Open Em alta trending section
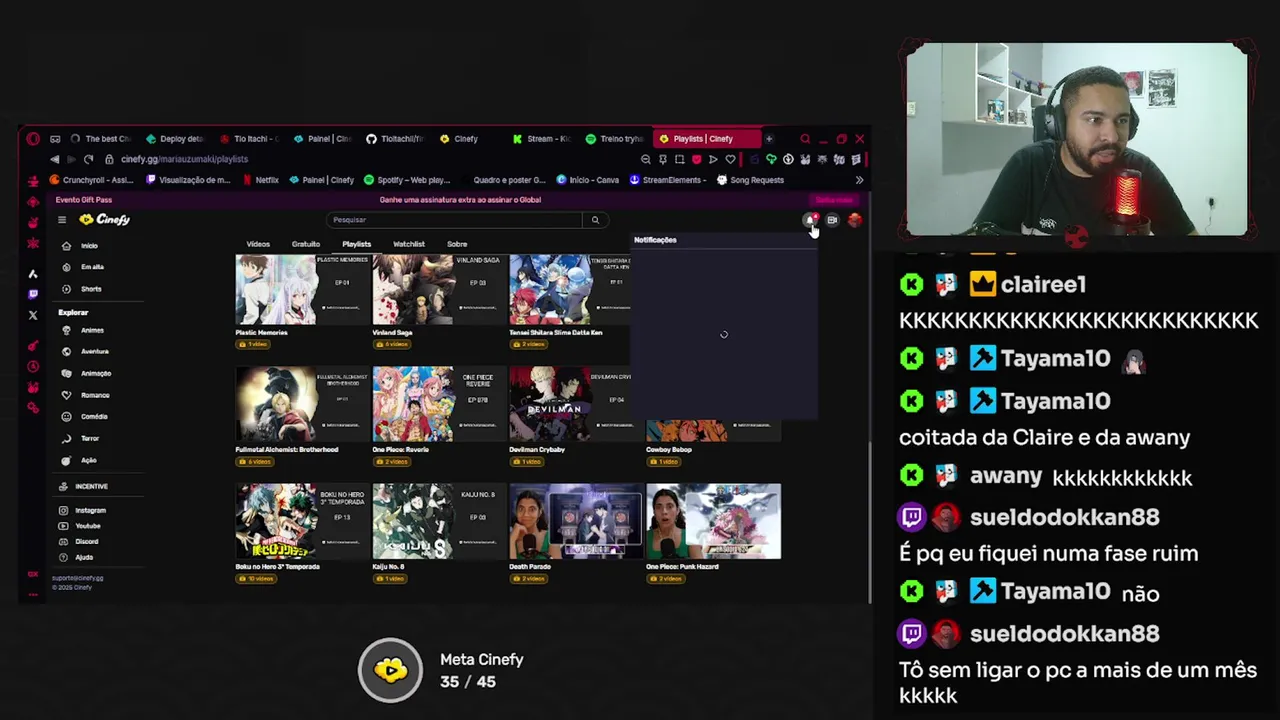This screenshot has height=720, width=1280. (x=85, y=267)
